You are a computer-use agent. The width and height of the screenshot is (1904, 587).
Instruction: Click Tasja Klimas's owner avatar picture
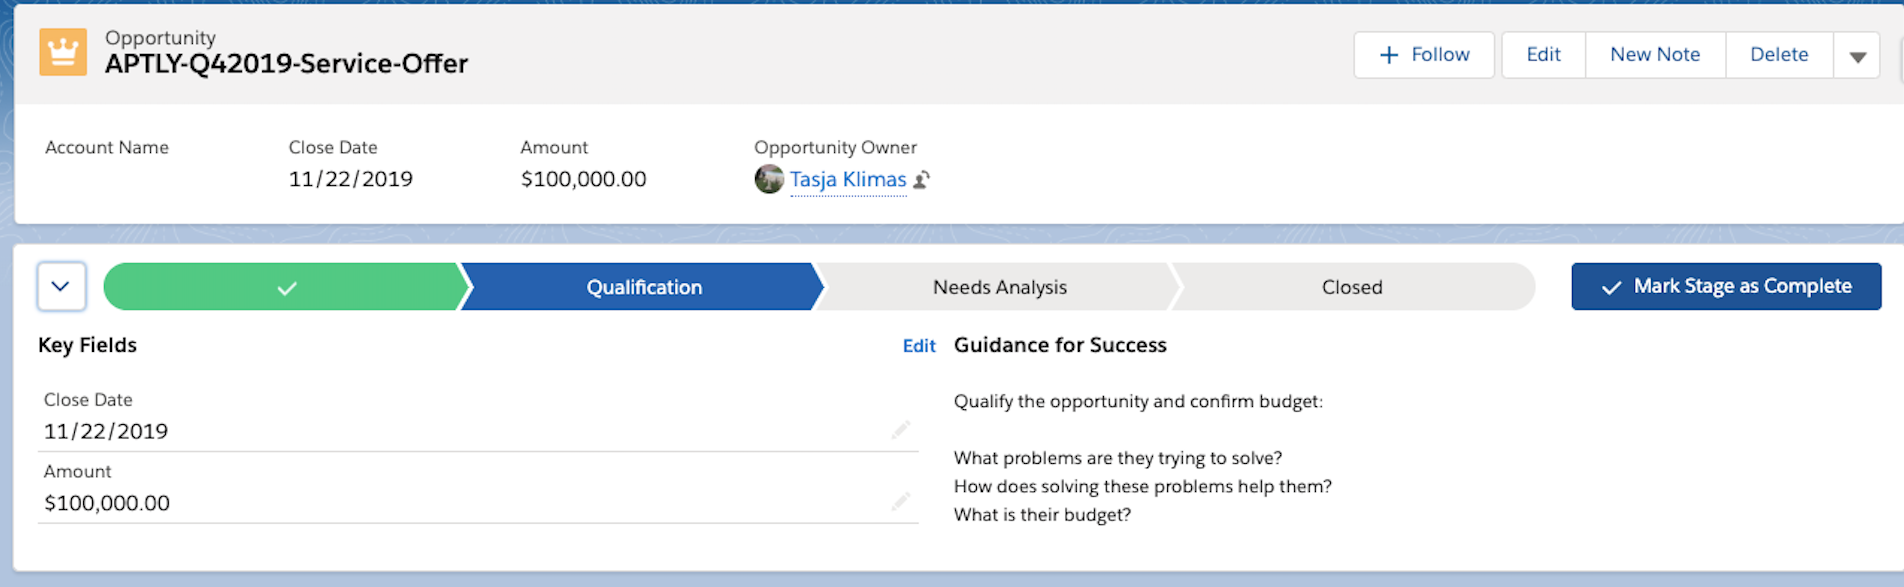pos(768,180)
